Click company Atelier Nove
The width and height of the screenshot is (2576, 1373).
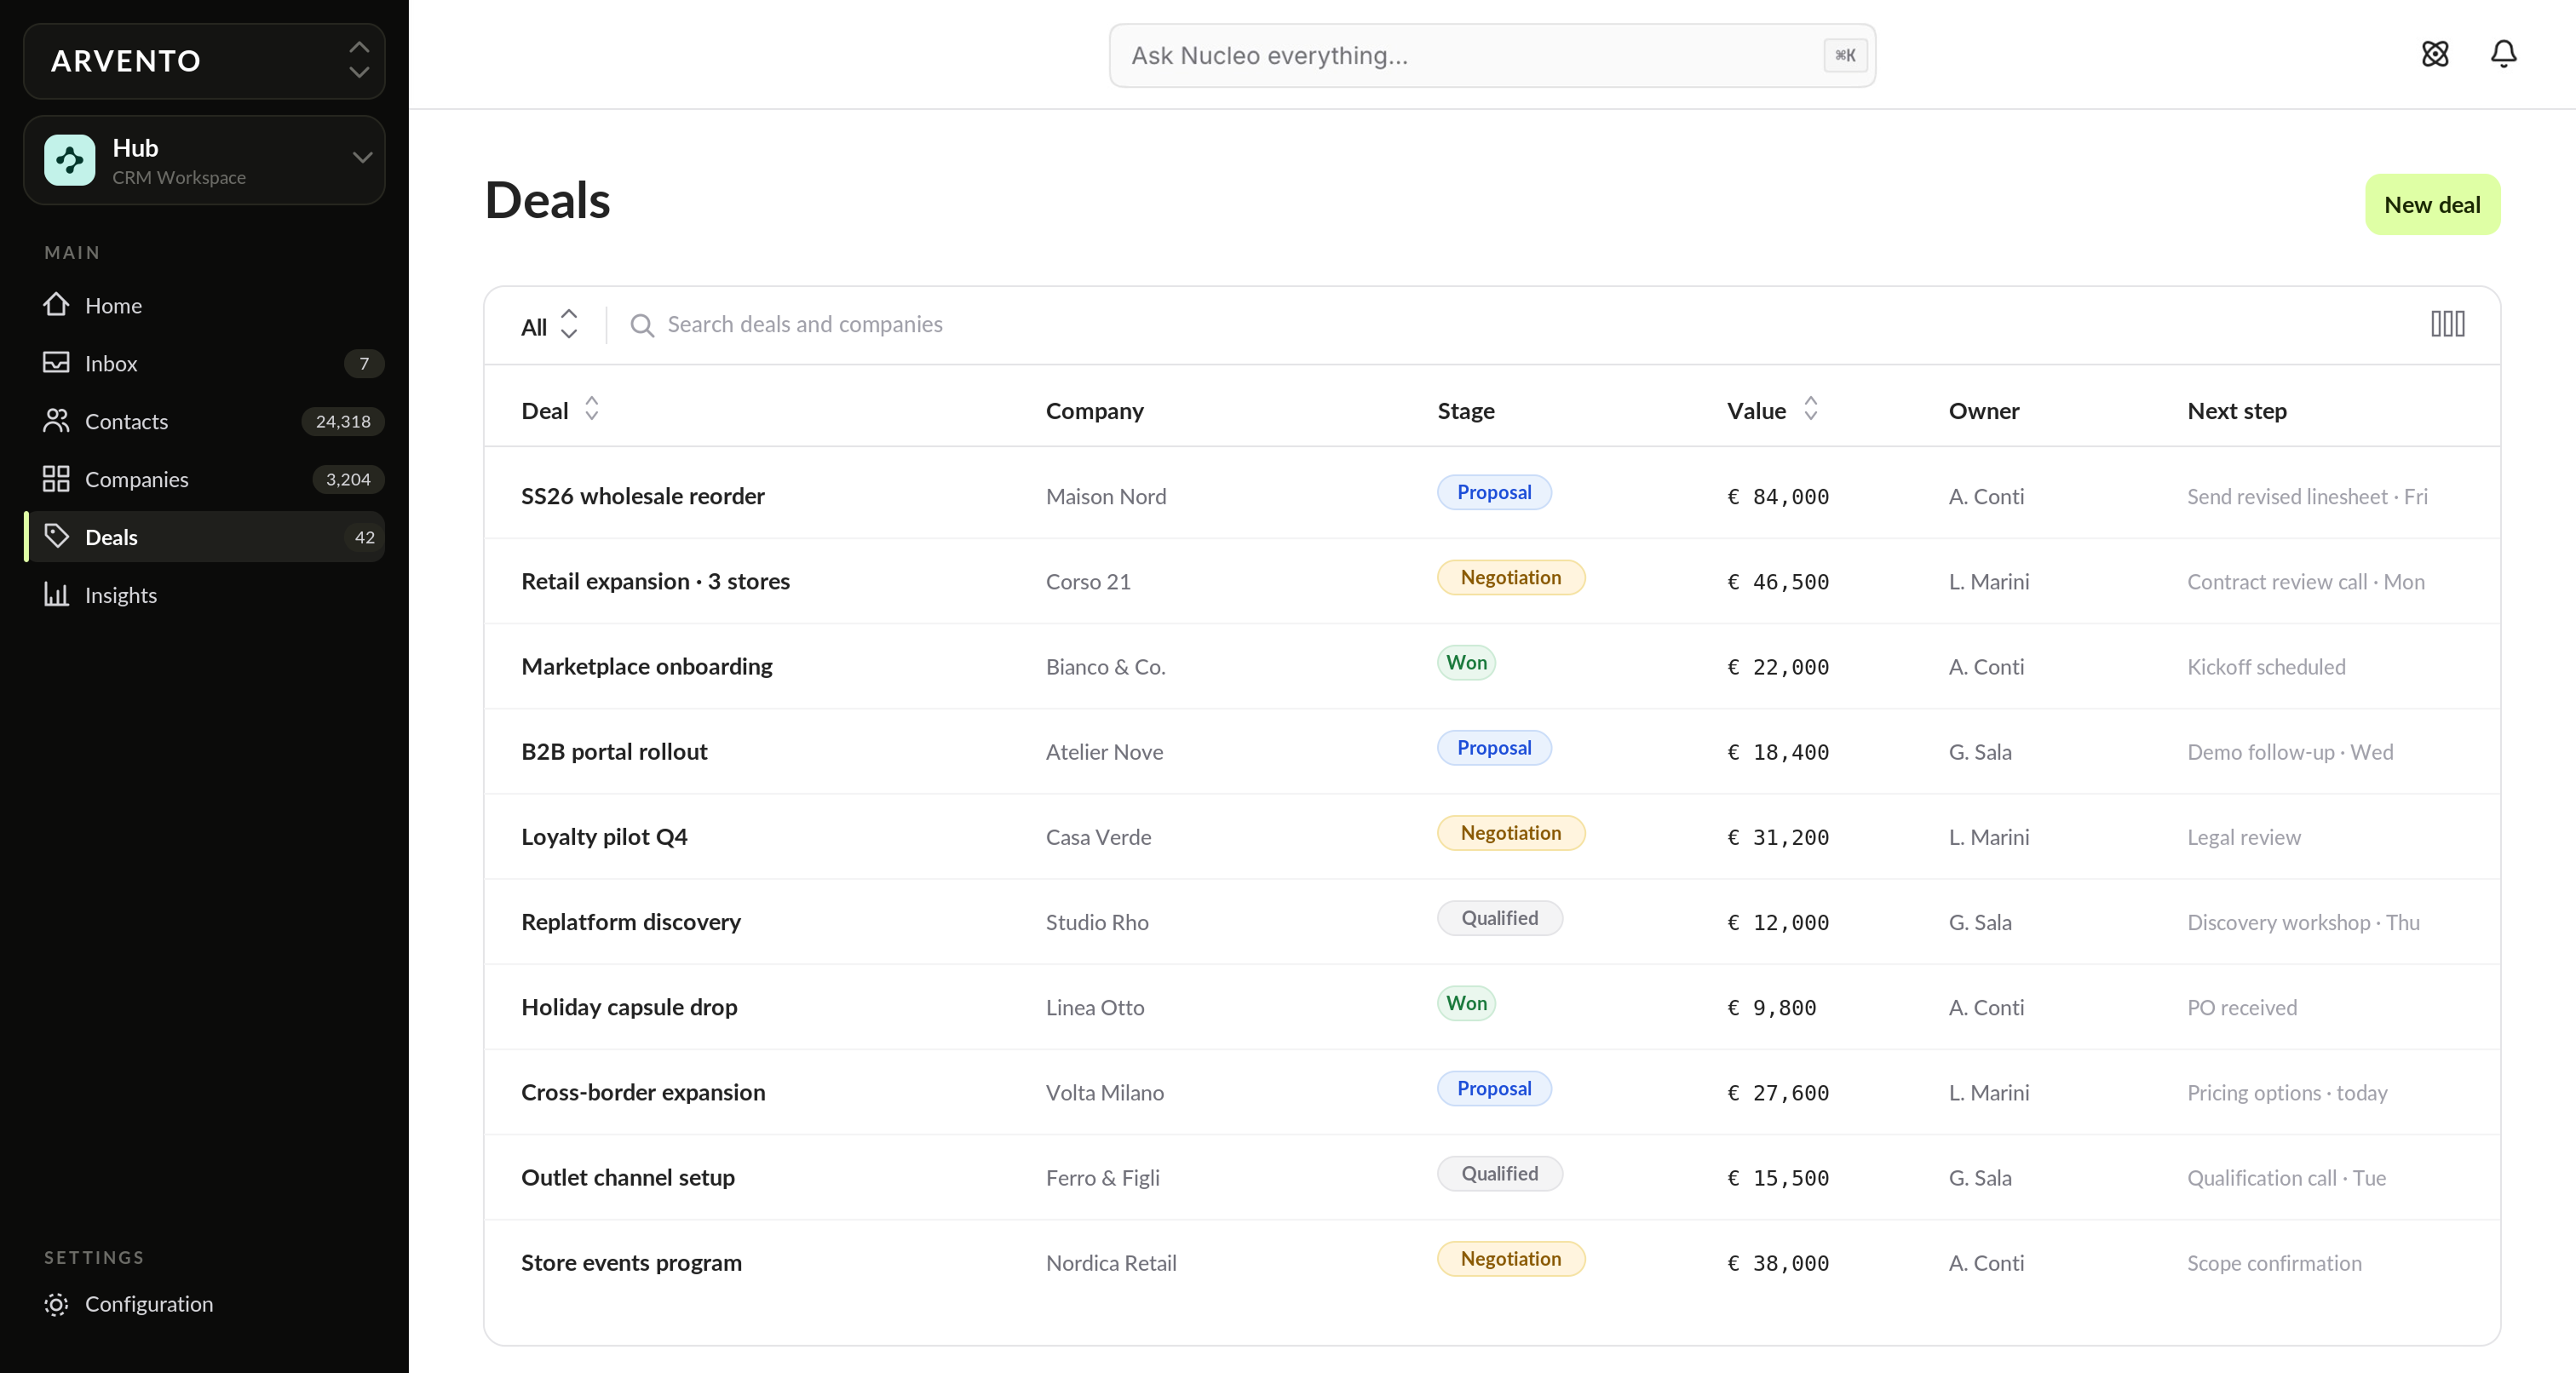[x=1104, y=751]
